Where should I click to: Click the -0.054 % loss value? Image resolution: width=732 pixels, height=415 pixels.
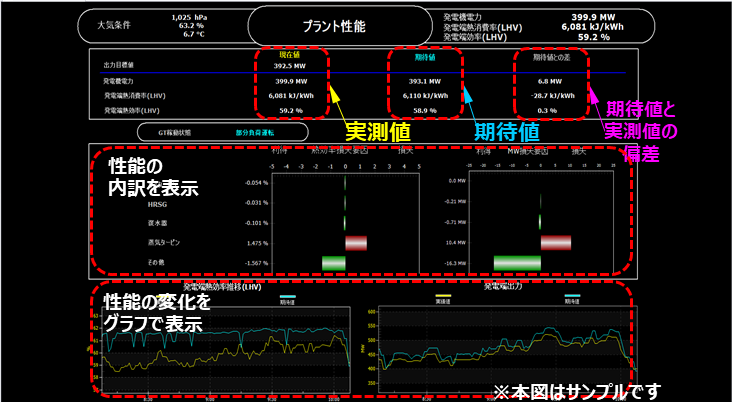coord(257,183)
